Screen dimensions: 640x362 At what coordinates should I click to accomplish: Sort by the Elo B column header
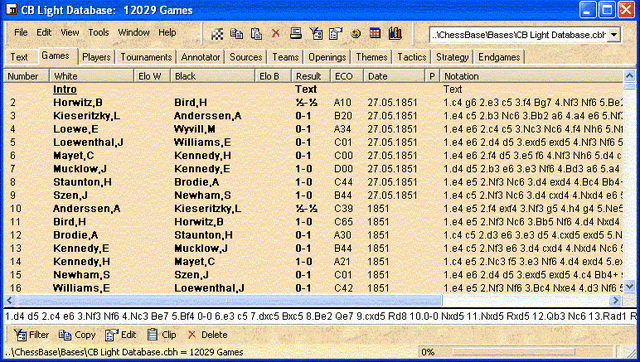(273, 76)
